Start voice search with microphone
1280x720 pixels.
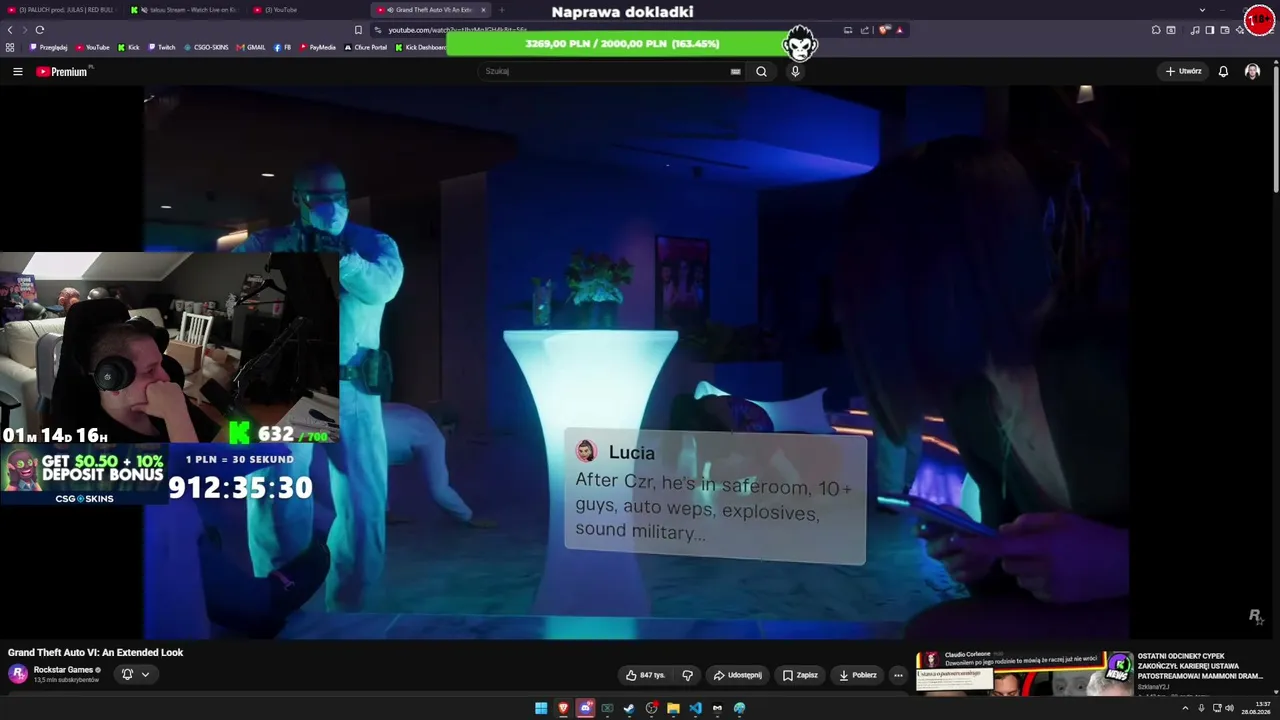(x=795, y=72)
